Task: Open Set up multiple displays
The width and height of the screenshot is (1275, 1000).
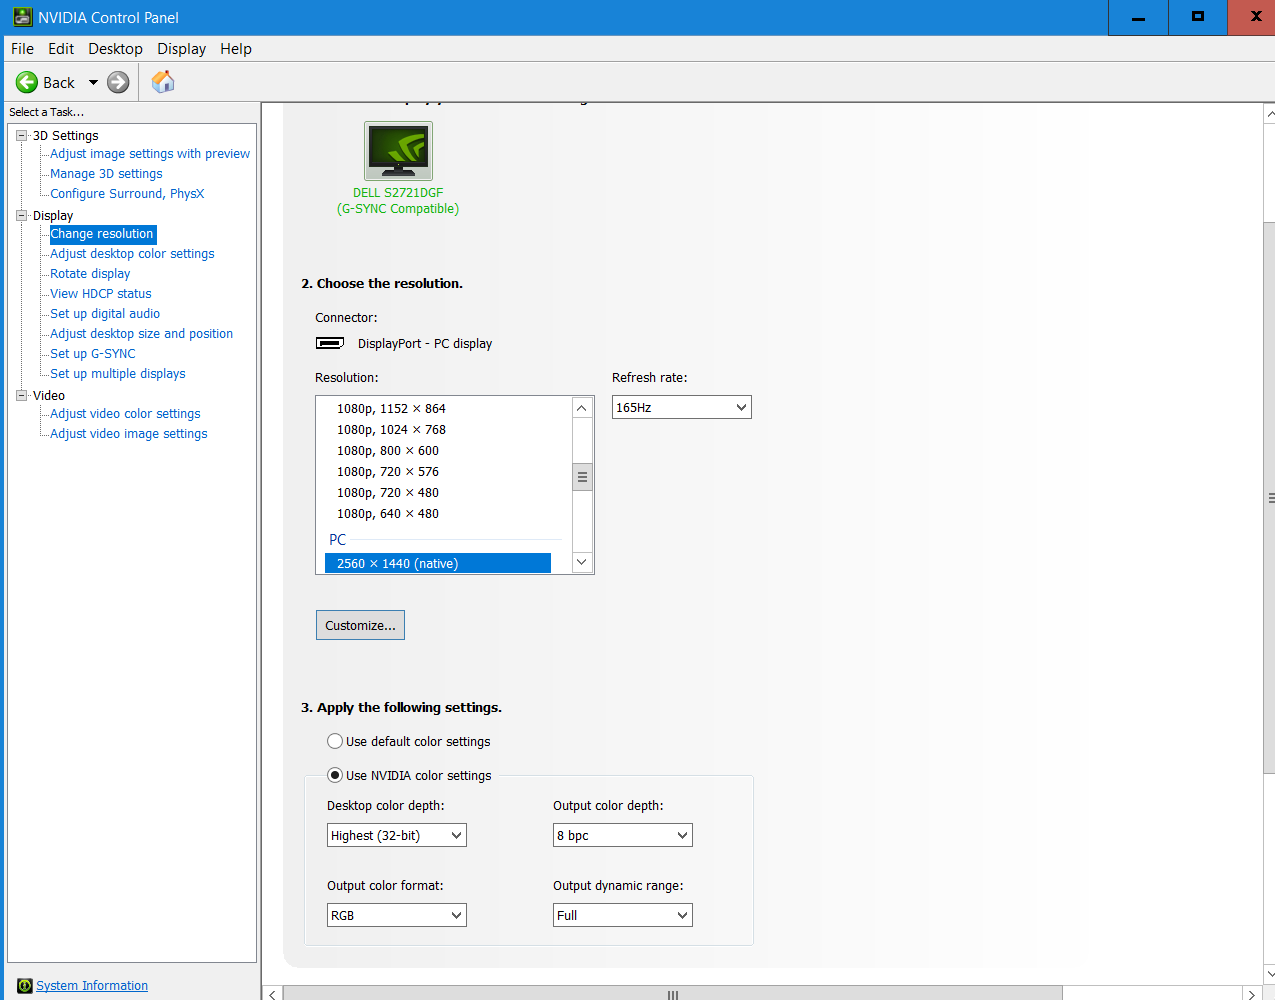Action: point(118,374)
